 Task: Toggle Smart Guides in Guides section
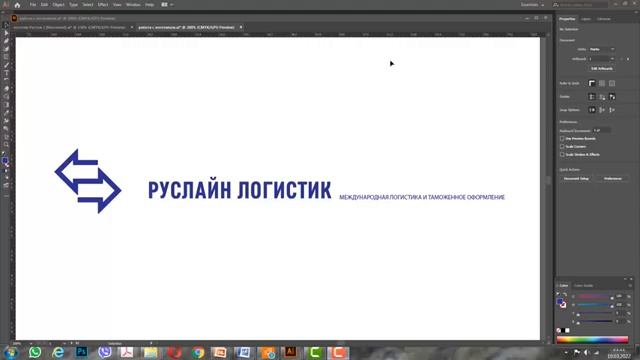coord(612,97)
